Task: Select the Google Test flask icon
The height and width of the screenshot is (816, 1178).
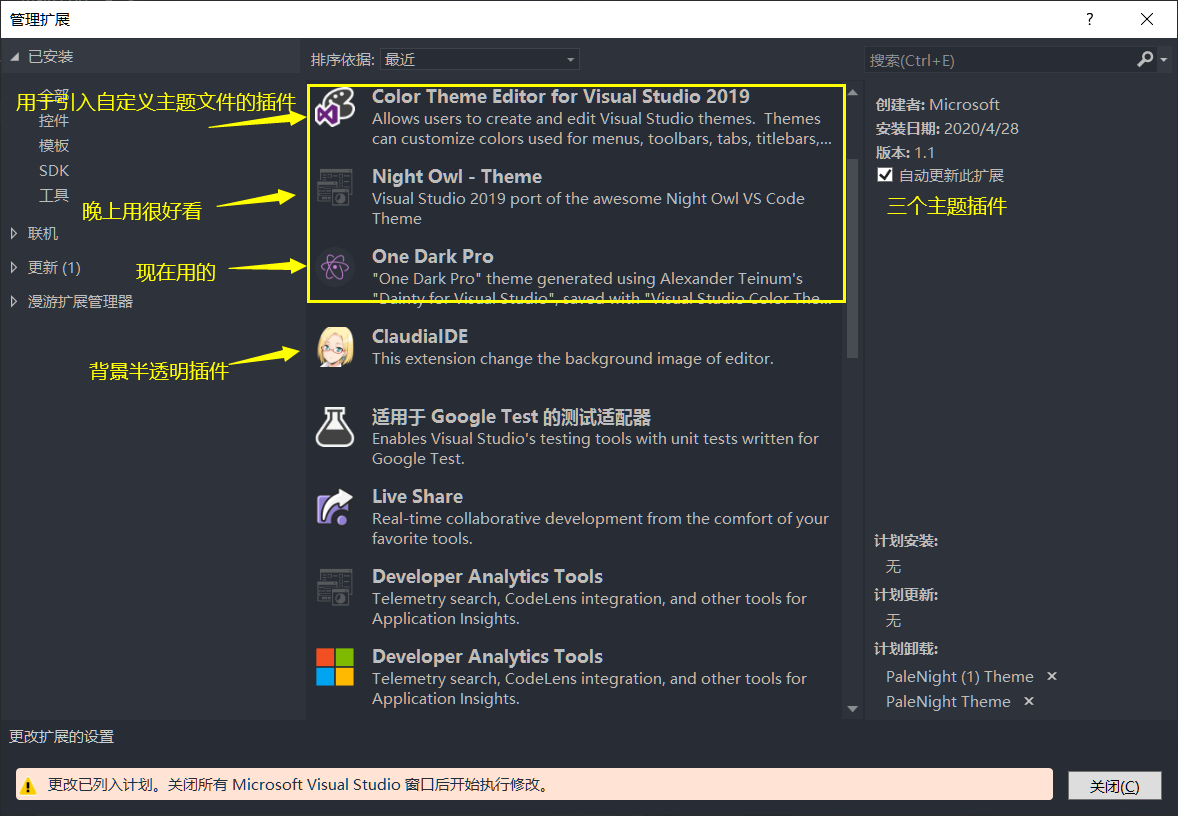Action: (335, 427)
